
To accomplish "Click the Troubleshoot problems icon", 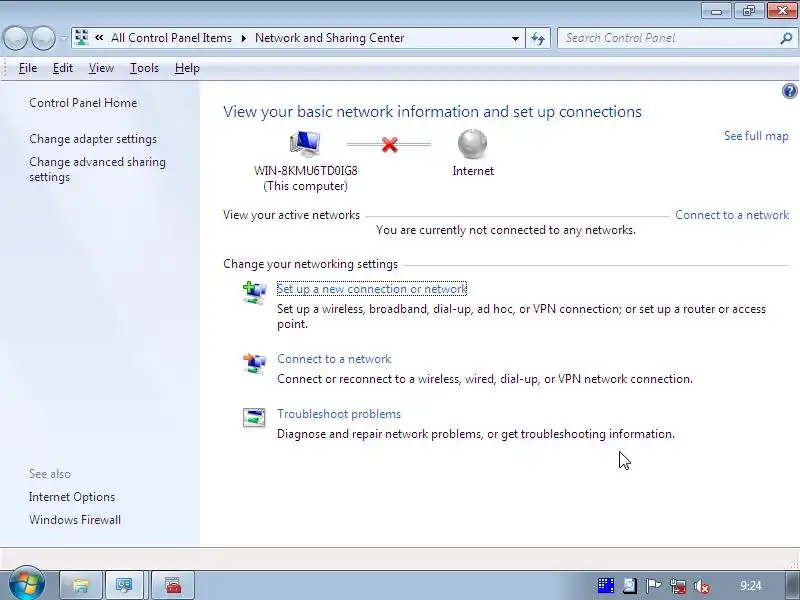I will click(x=254, y=417).
